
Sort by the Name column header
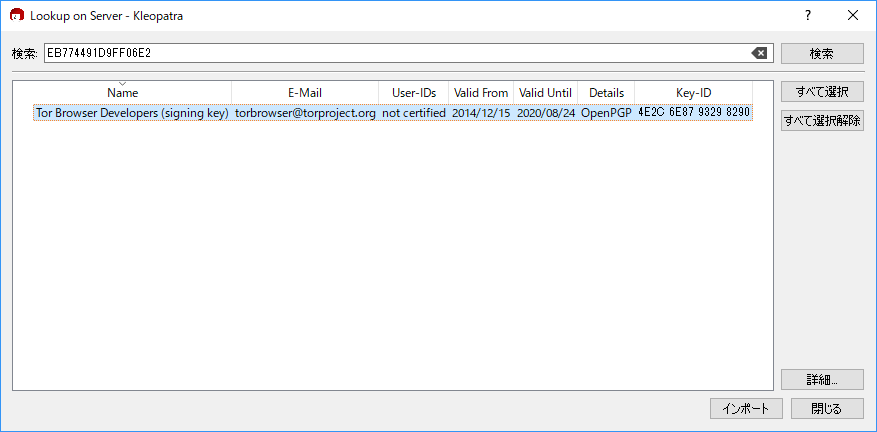[x=122, y=92]
